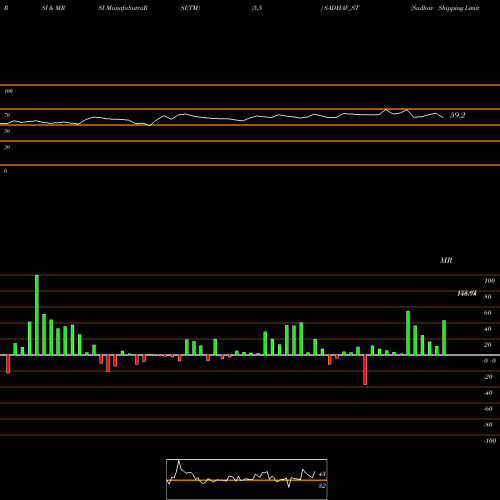Open the mini RSI preview chart at bottom
The image size is (500, 500).
coord(247,479)
